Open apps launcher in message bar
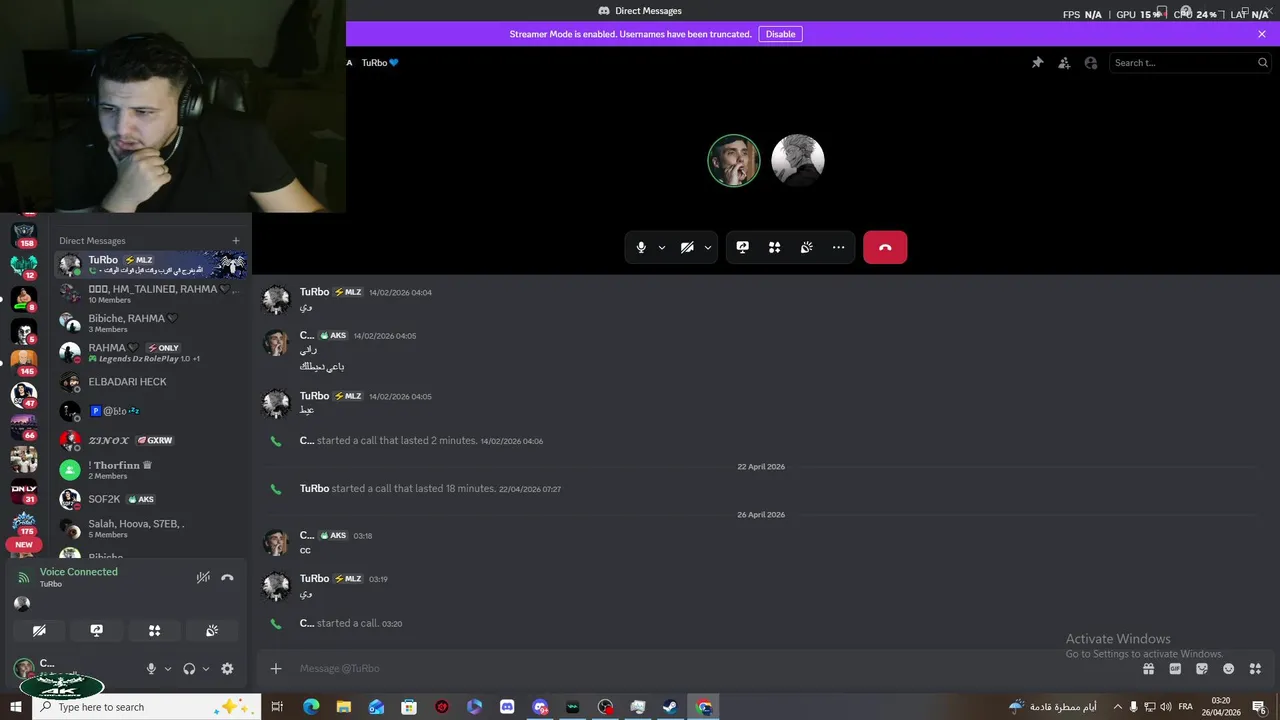 pyautogui.click(x=1255, y=669)
